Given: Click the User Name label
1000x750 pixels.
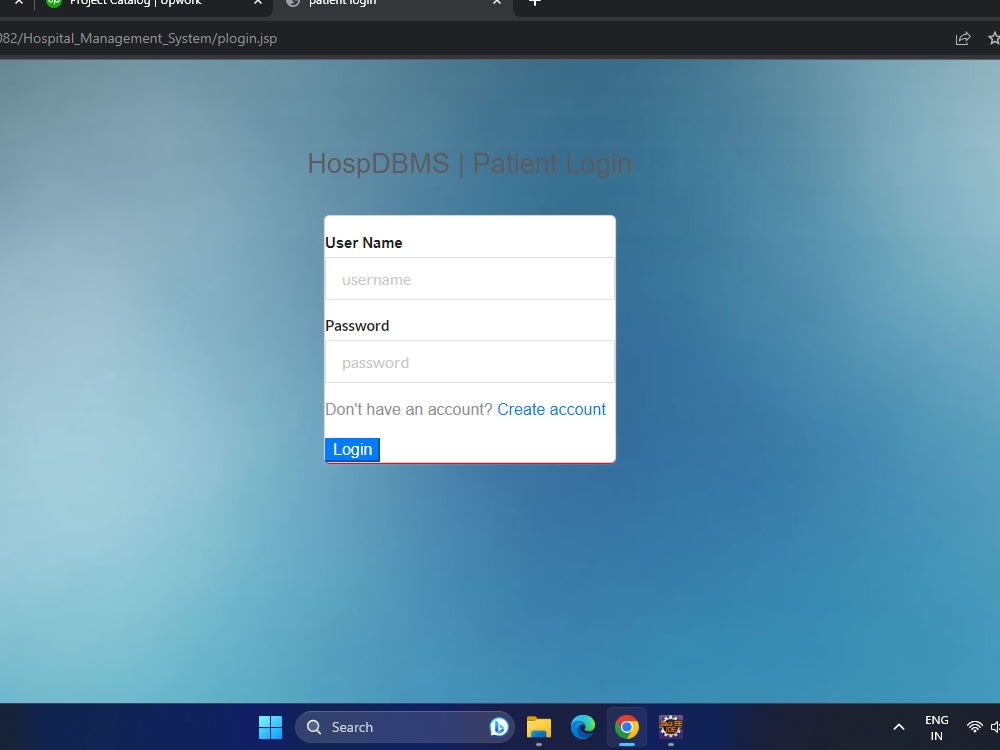Looking at the screenshot, I should point(364,243).
